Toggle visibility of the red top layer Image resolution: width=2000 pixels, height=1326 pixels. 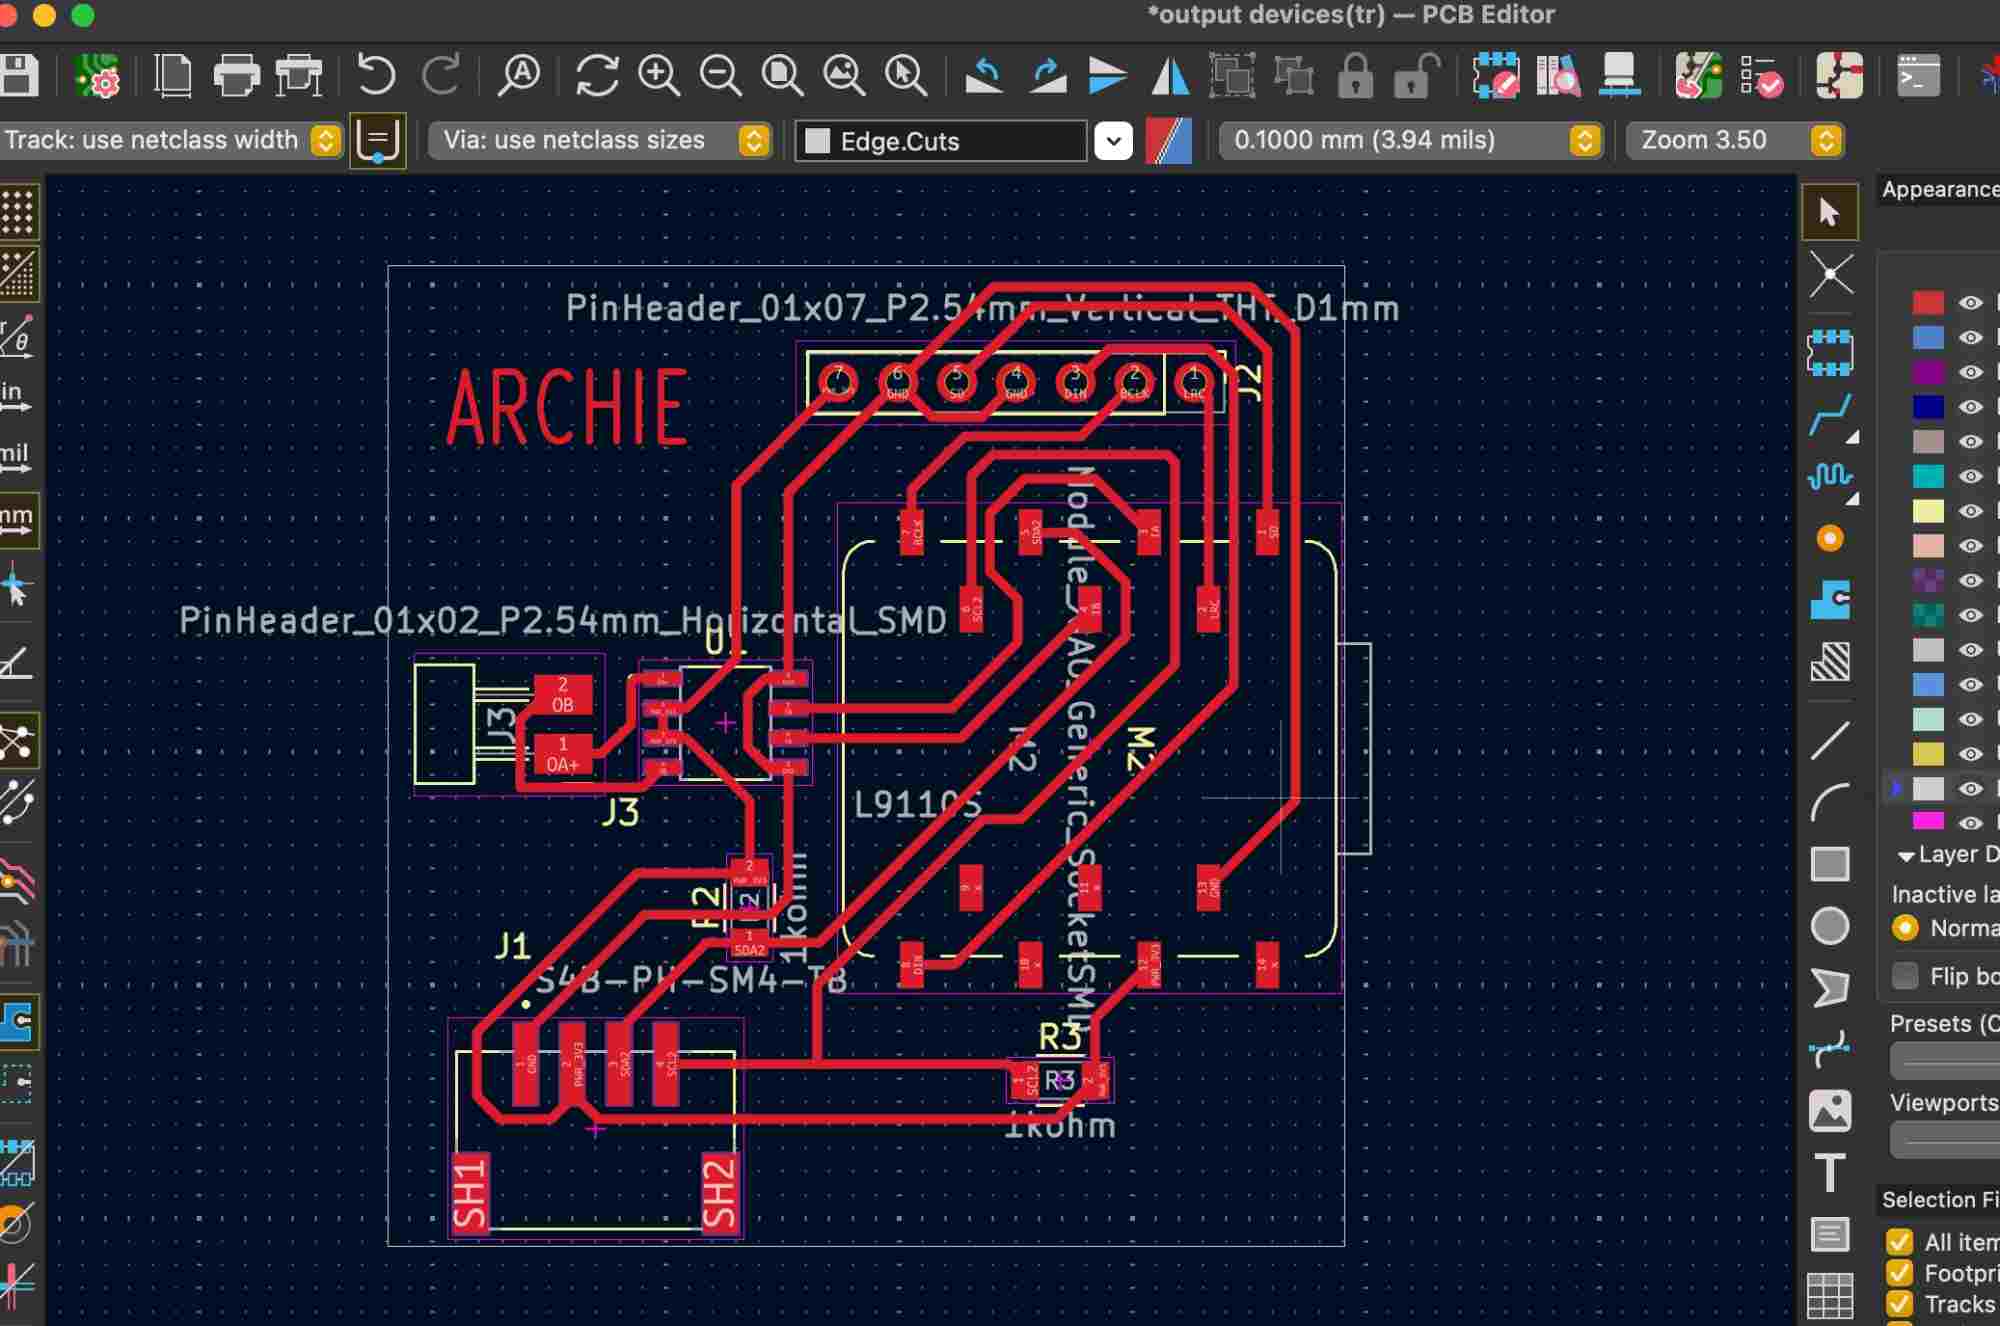(x=1970, y=303)
